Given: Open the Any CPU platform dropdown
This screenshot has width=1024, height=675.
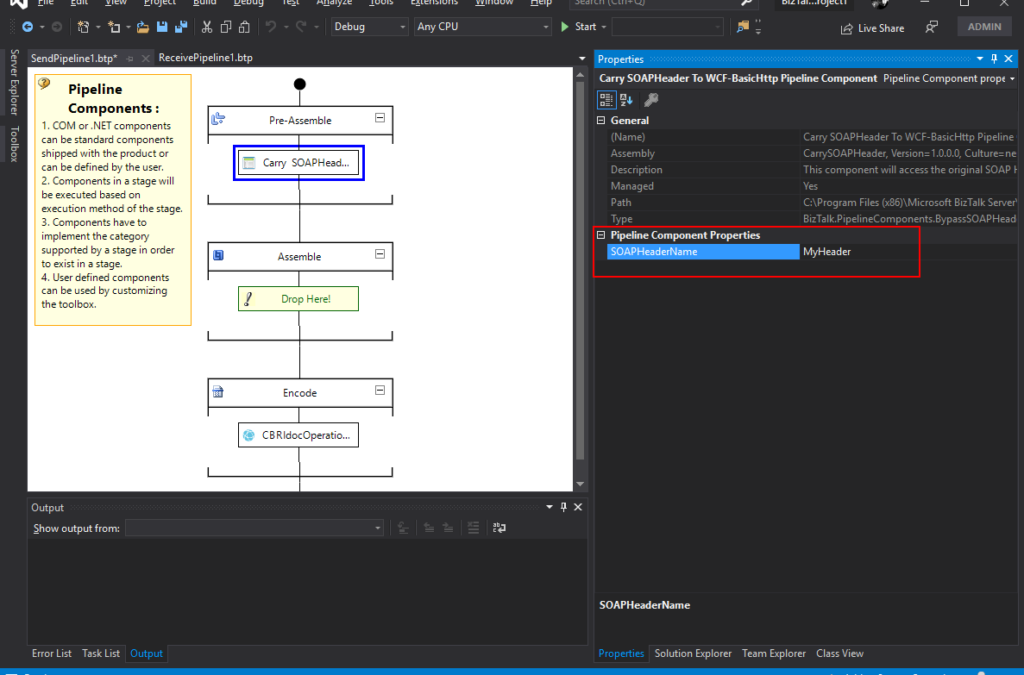Looking at the screenshot, I should (x=483, y=27).
